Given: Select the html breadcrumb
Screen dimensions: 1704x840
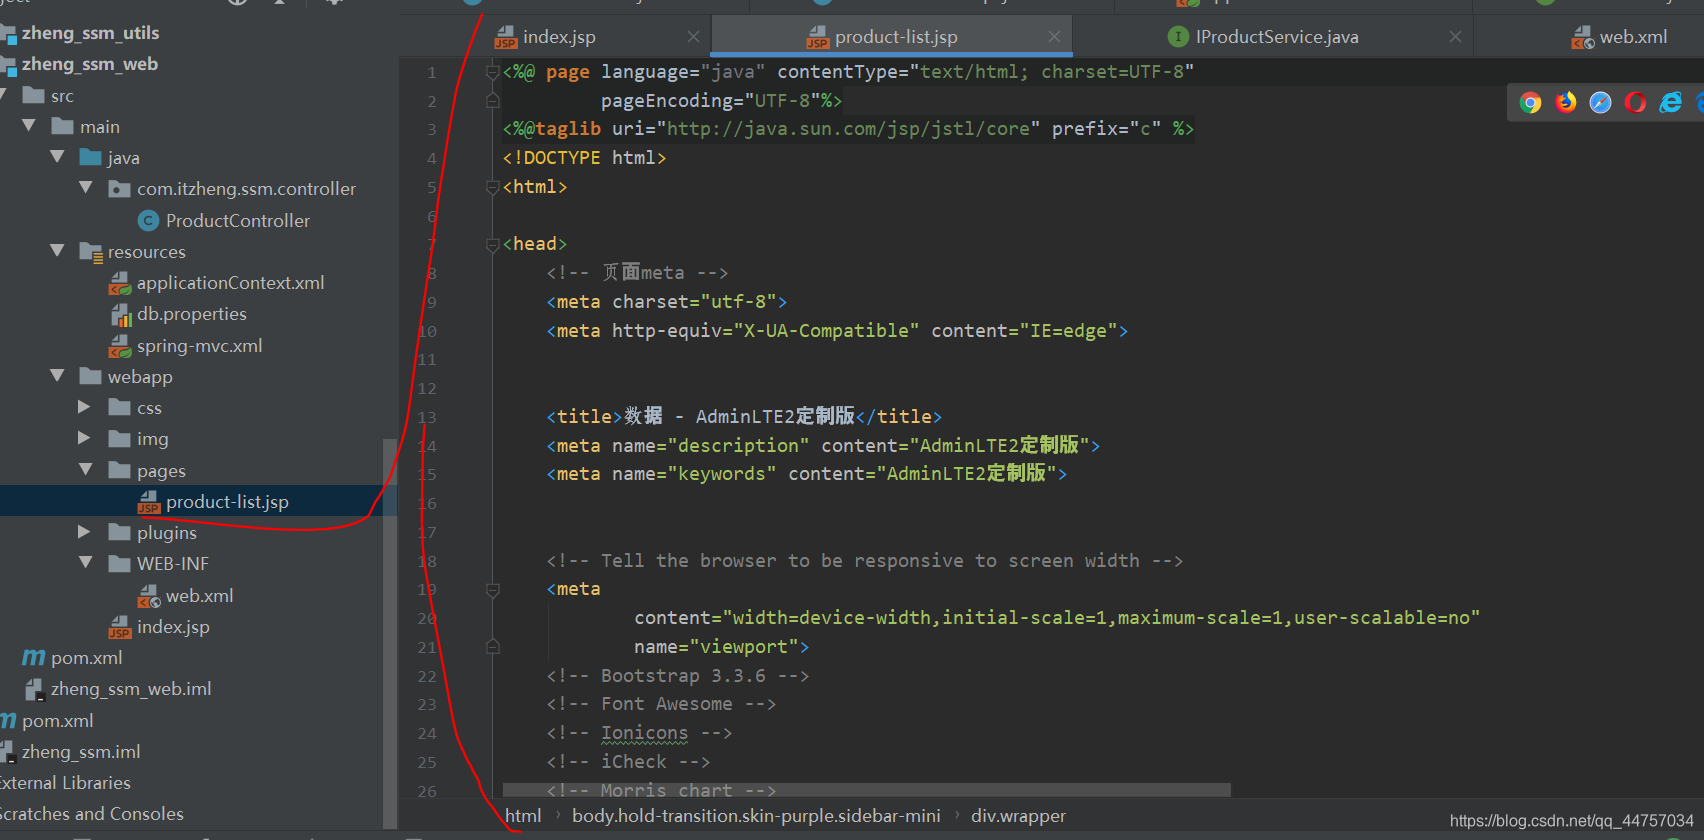Looking at the screenshot, I should click(523, 816).
